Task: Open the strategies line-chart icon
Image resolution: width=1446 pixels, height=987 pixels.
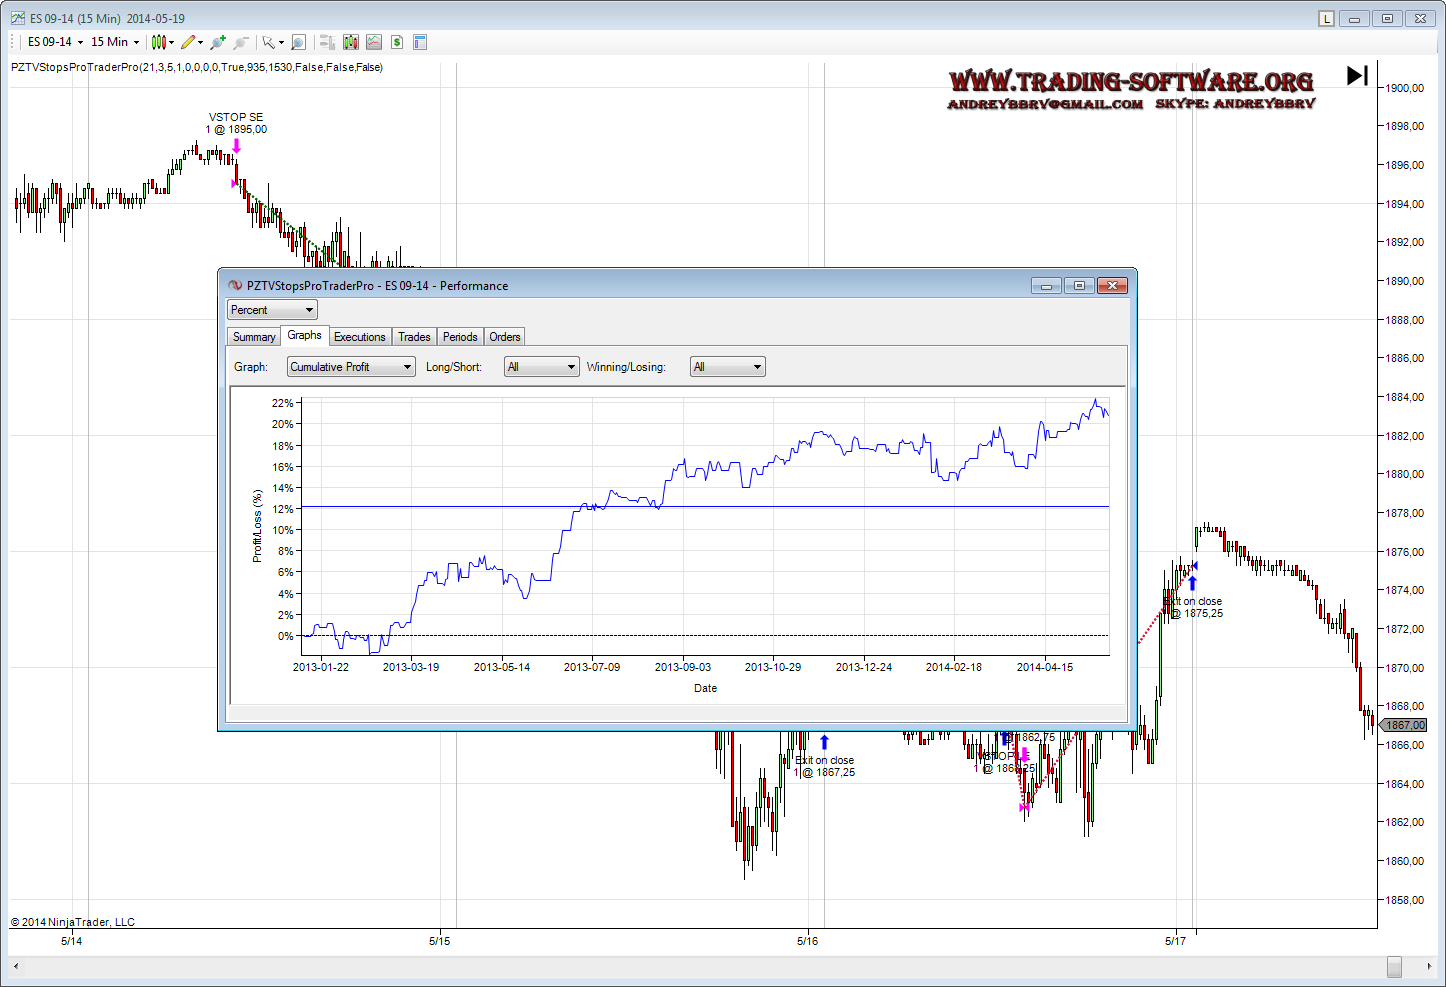Action: [x=373, y=42]
